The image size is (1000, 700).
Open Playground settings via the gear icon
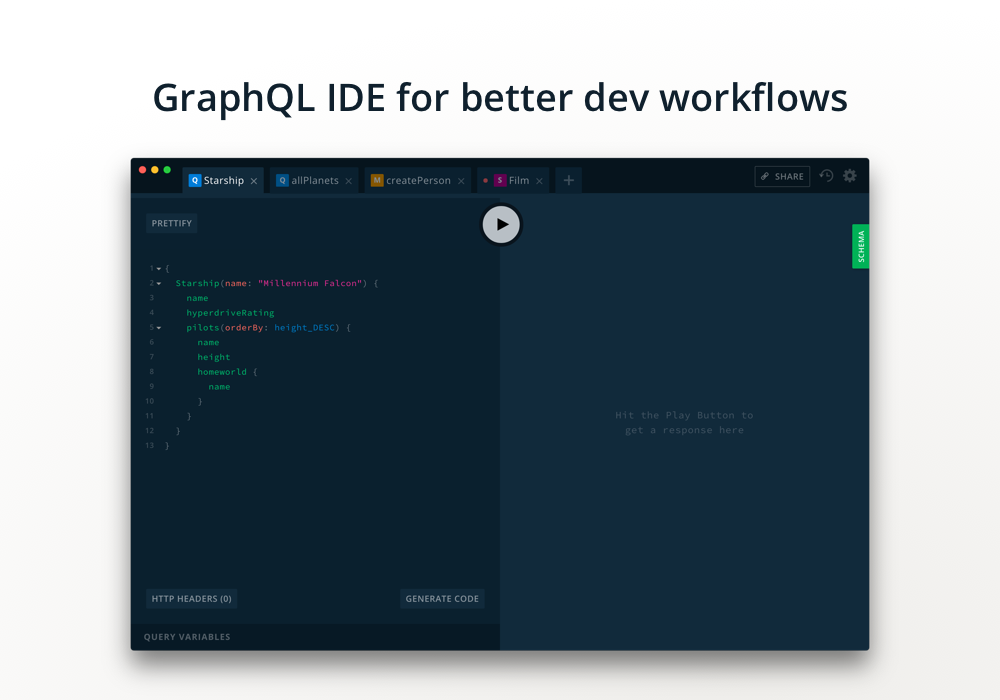849,176
